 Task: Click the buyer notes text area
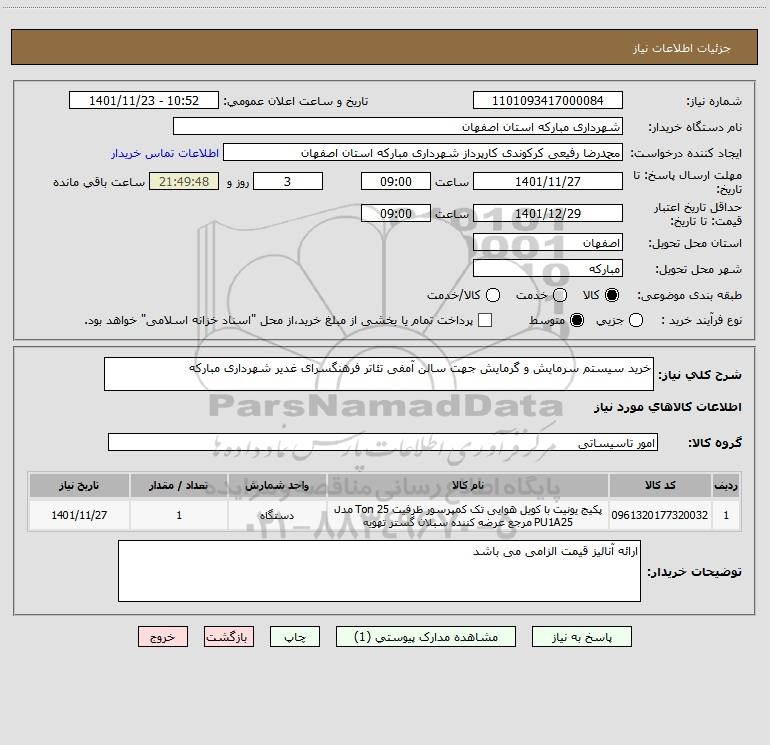[x=379, y=571]
